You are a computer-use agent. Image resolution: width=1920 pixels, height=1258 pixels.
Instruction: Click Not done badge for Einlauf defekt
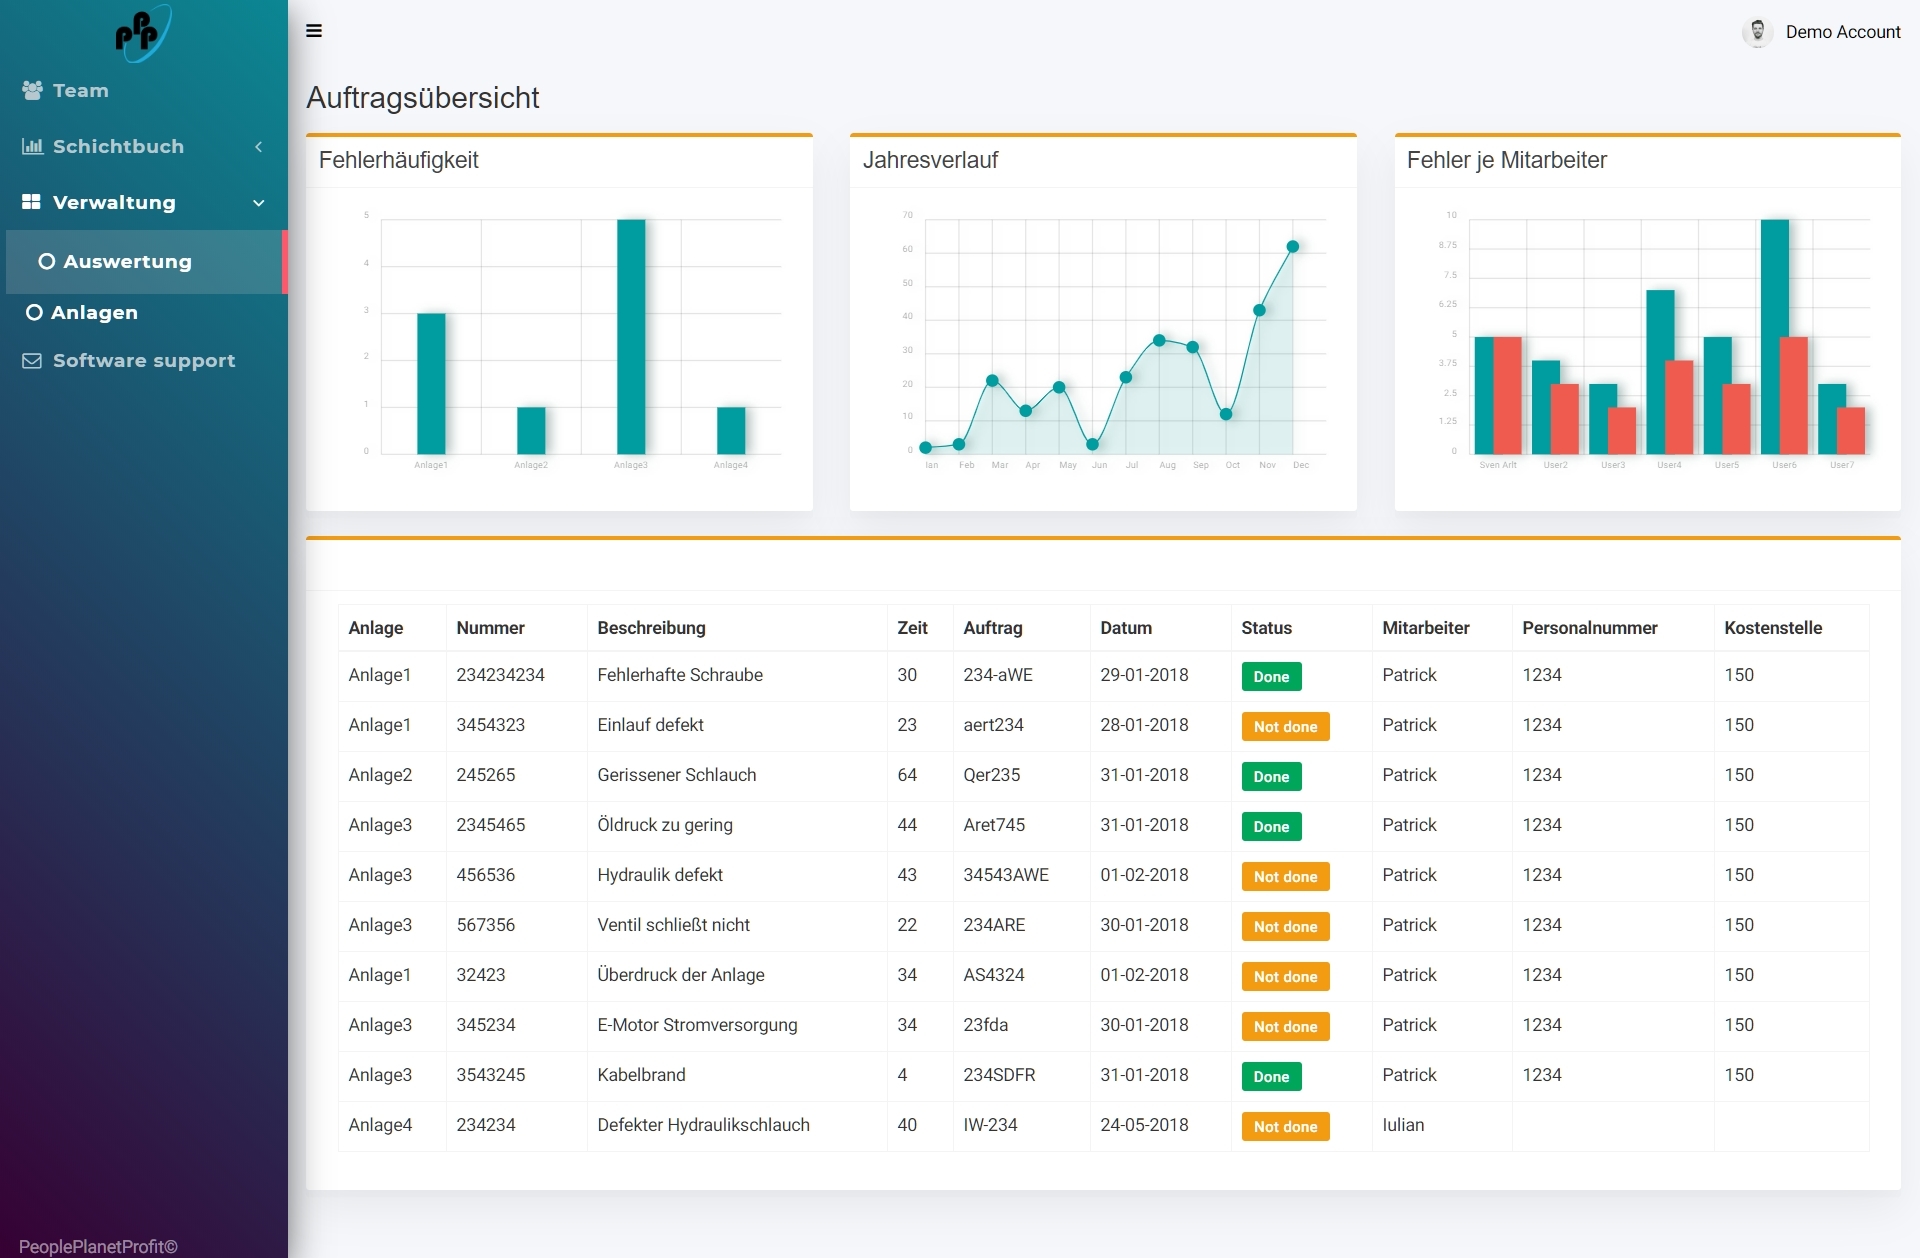pyautogui.click(x=1285, y=726)
